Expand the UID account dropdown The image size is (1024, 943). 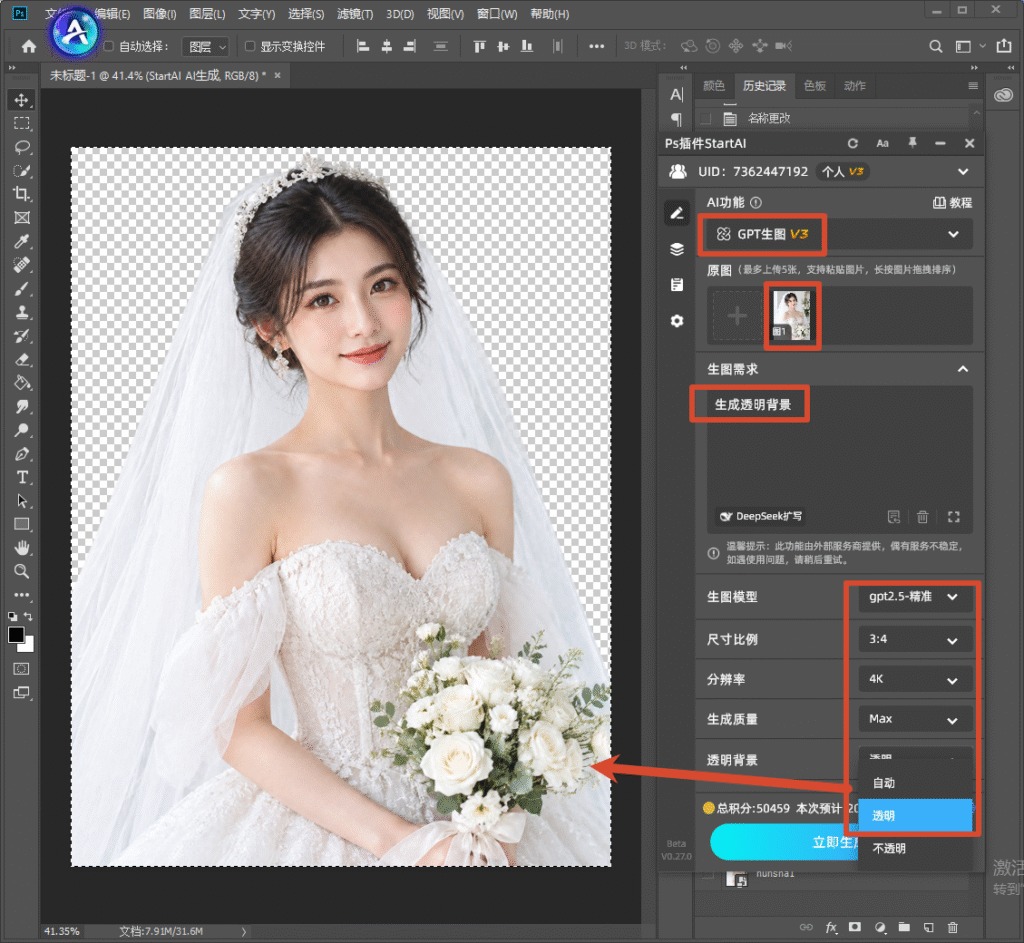coord(963,172)
